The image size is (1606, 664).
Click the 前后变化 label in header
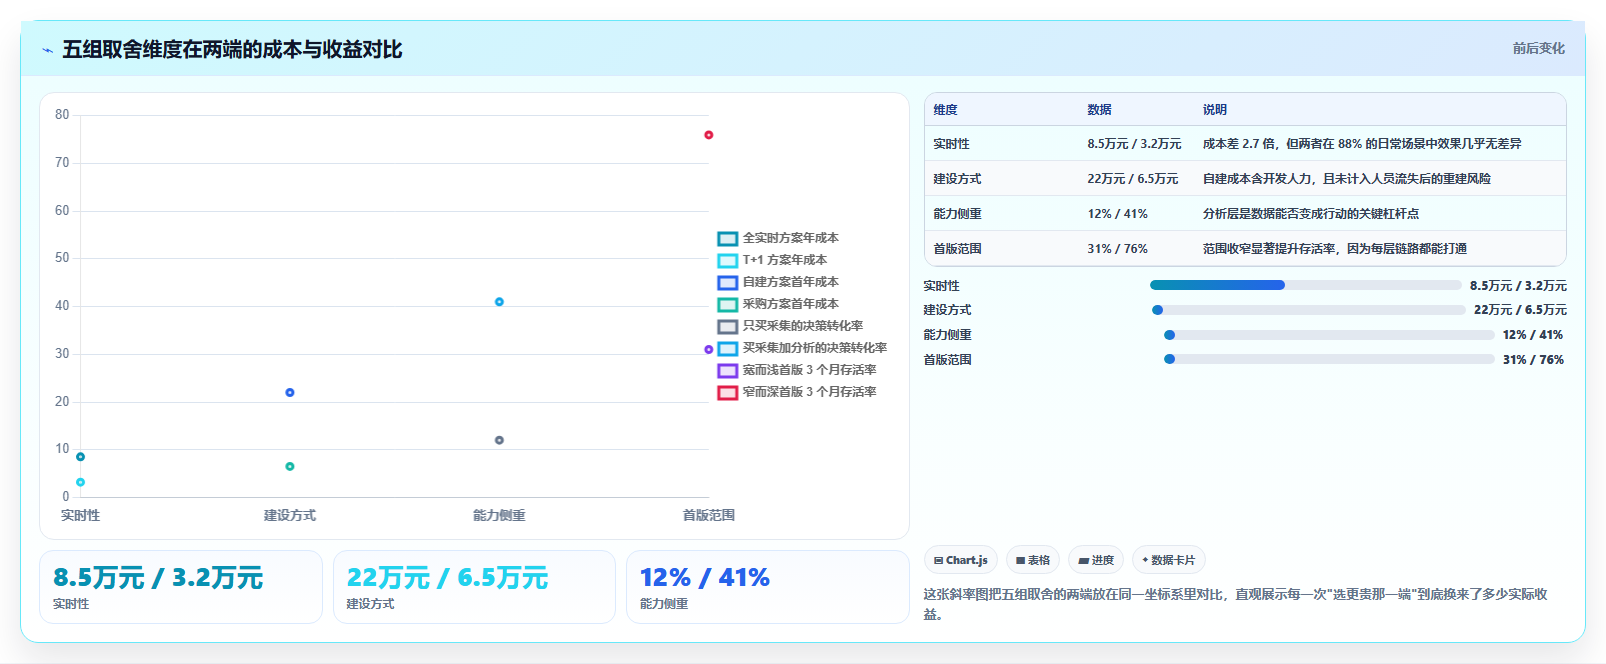pos(1538,48)
